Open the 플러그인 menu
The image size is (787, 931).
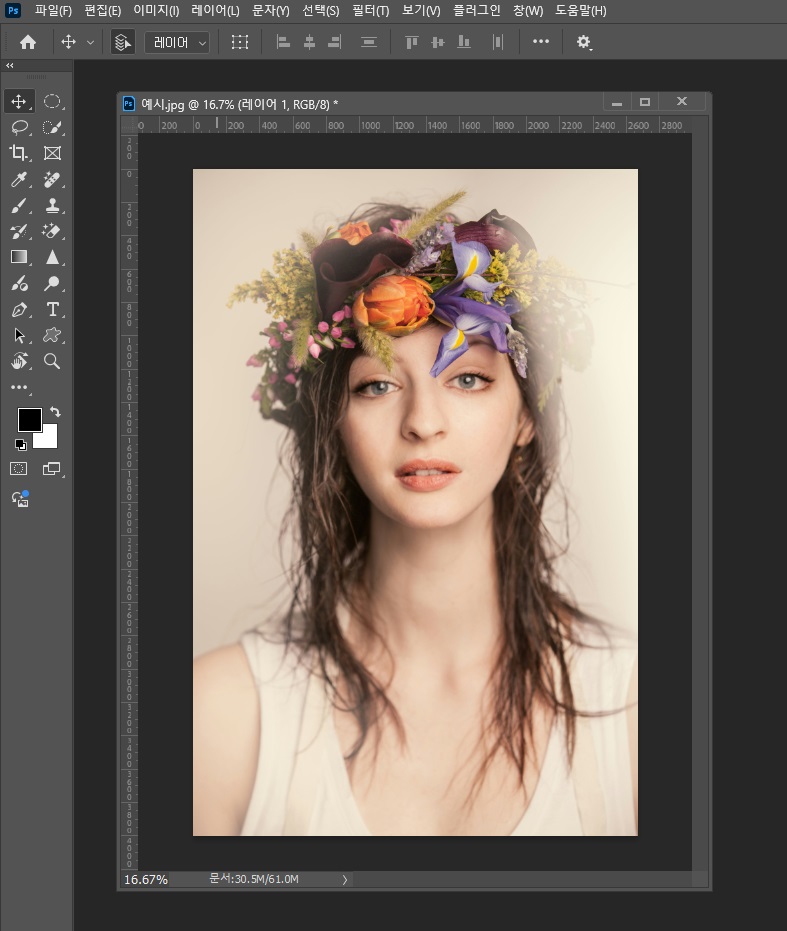[x=476, y=11]
